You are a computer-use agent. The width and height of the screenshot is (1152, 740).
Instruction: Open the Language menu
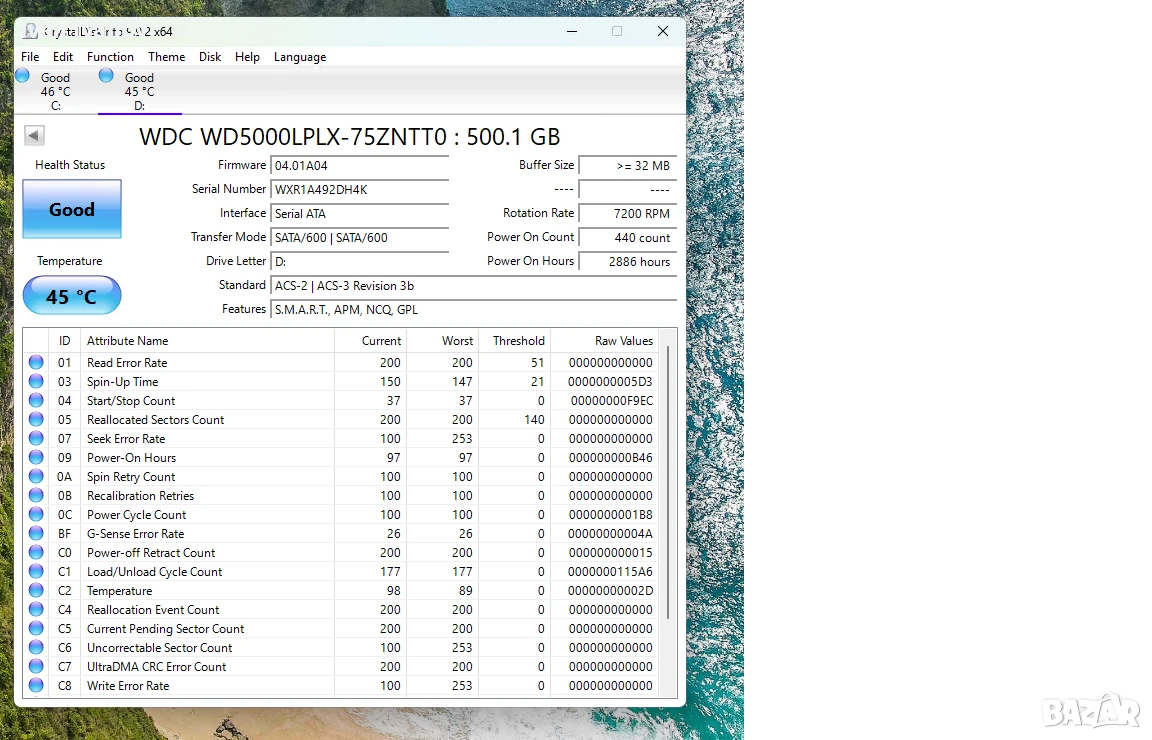[300, 57]
